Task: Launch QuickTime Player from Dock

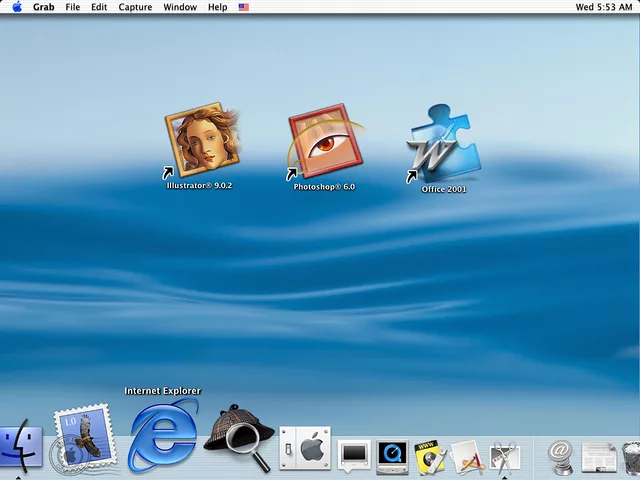Action: [392, 457]
